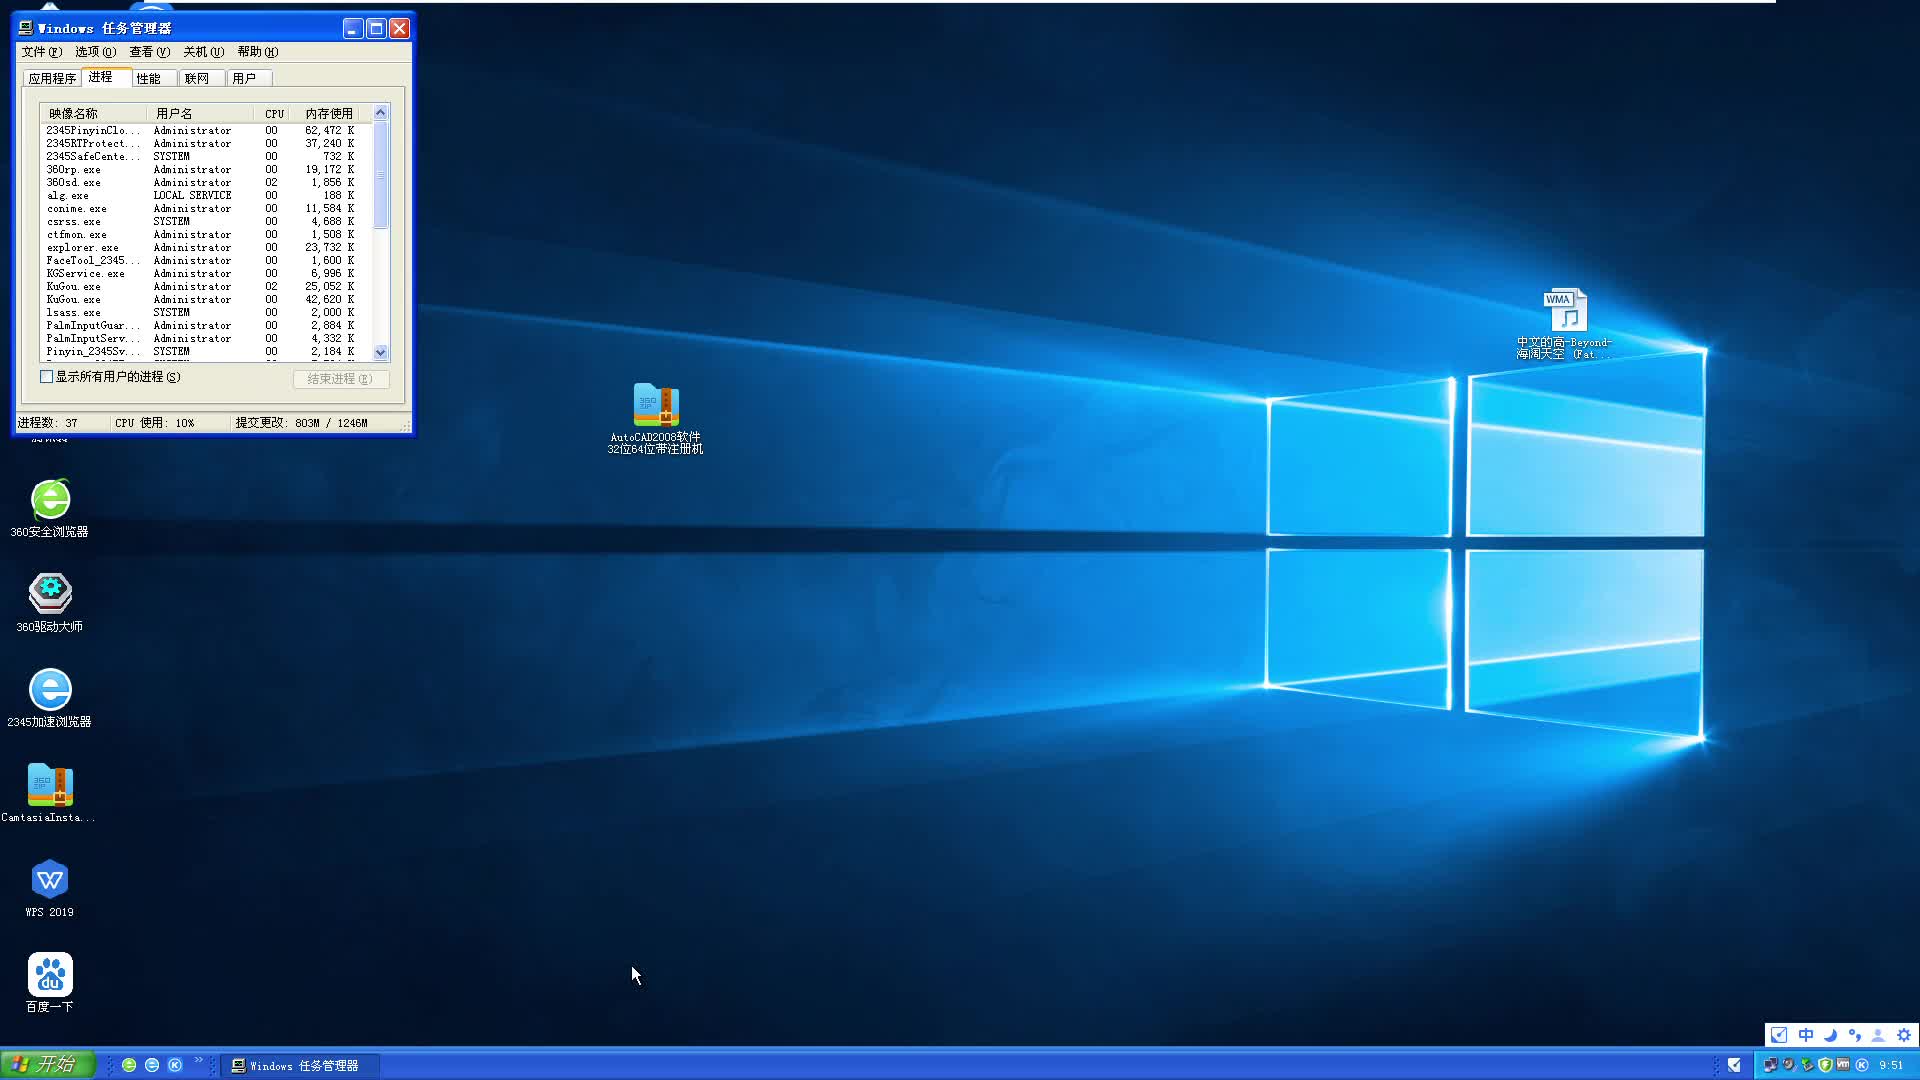Enable show processes from all users checkbox
Viewport: 1920px width, 1080px height.
[47, 377]
